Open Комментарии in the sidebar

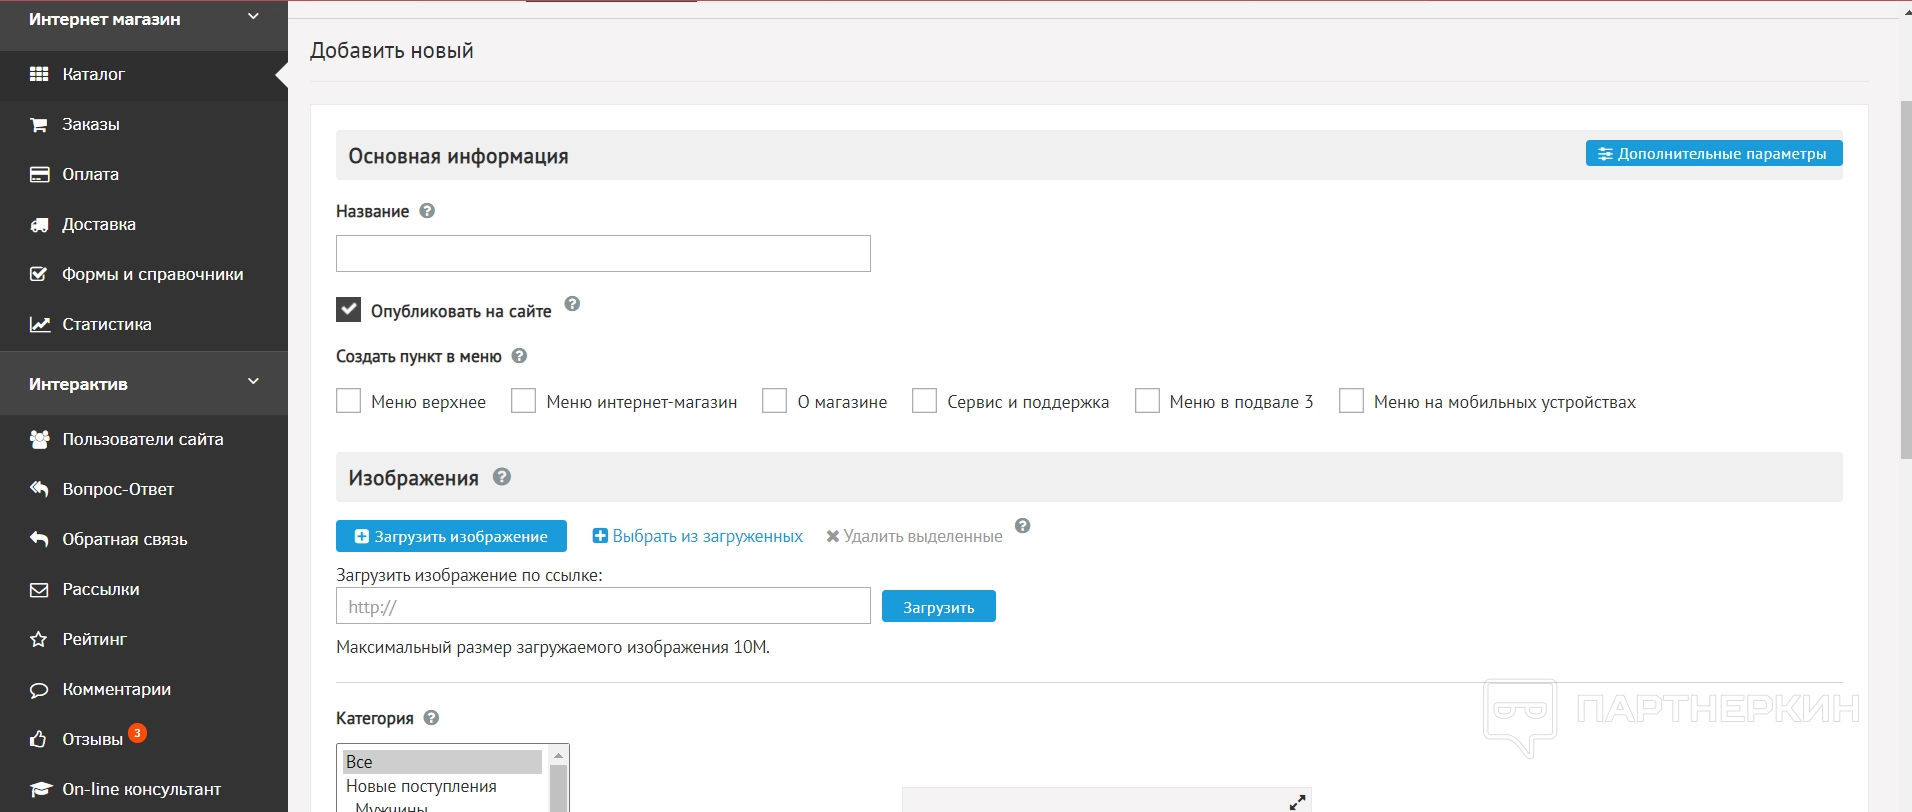[144, 689]
